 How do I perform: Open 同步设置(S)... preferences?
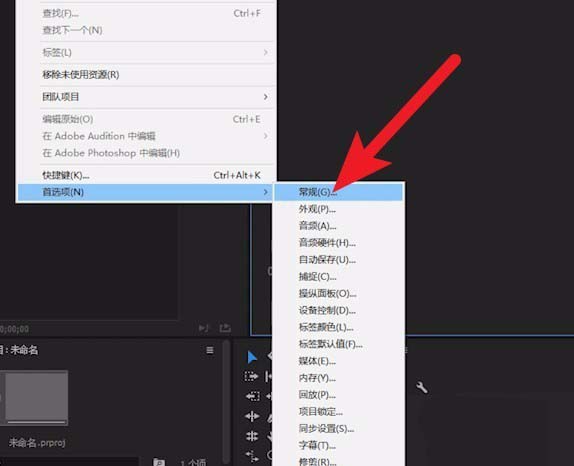tap(339, 429)
